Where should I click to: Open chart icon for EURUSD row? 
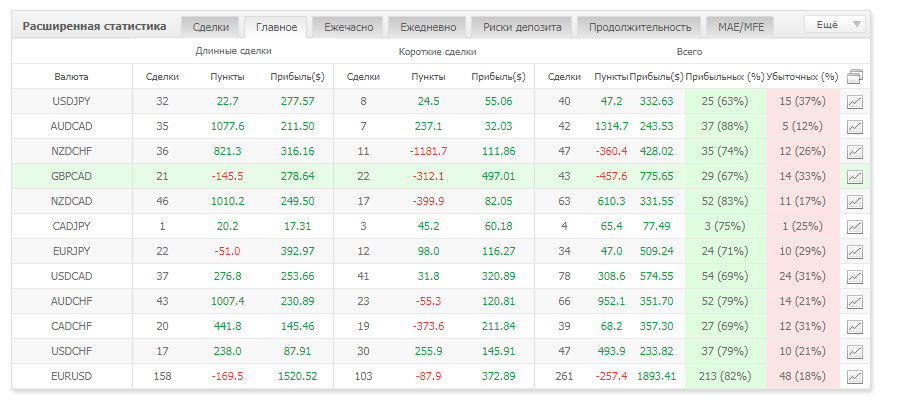(854, 377)
